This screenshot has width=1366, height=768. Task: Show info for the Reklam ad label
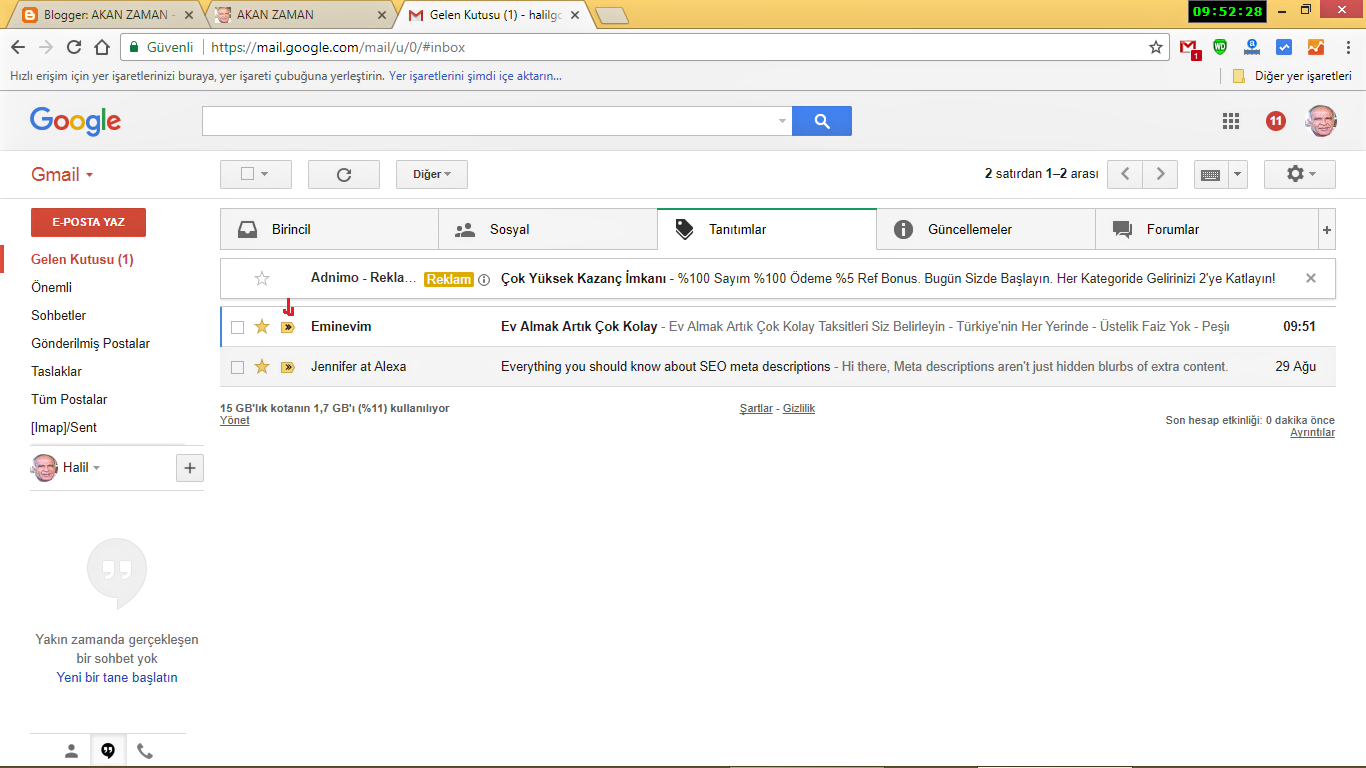click(484, 280)
